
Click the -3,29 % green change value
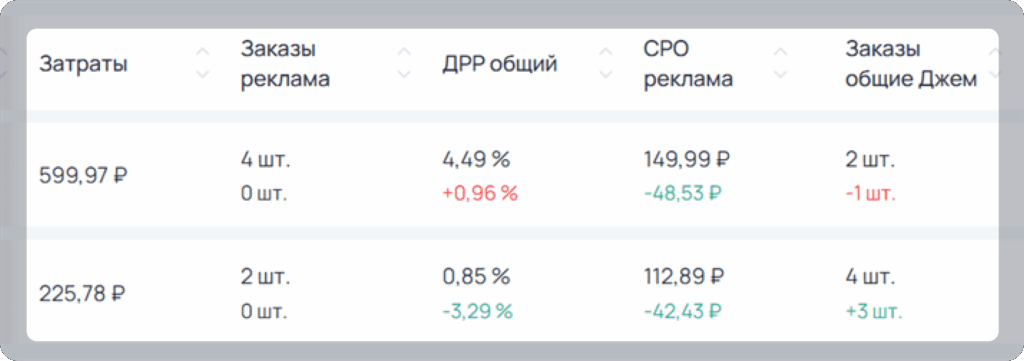pyautogui.click(x=477, y=312)
